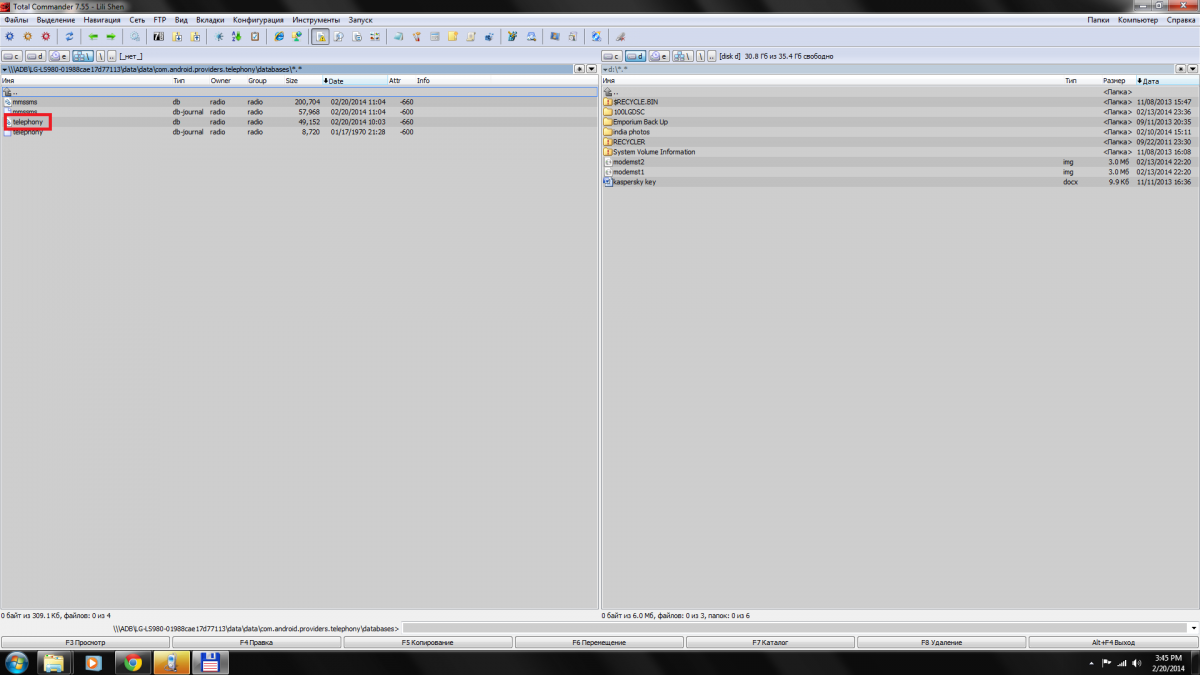1200x675 pixels.
Task: Click the floppy disk taskbar icon
Action: pyautogui.click(x=210, y=662)
